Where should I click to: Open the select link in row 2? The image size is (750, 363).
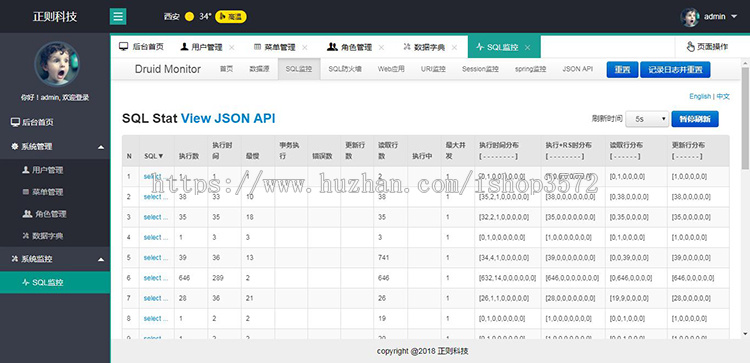[x=156, y=197]
